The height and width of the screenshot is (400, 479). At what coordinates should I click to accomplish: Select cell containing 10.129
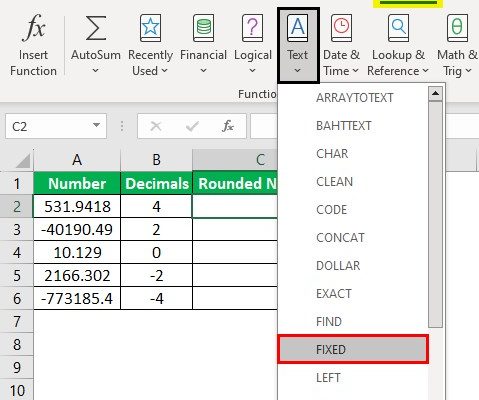pos(77,252)
